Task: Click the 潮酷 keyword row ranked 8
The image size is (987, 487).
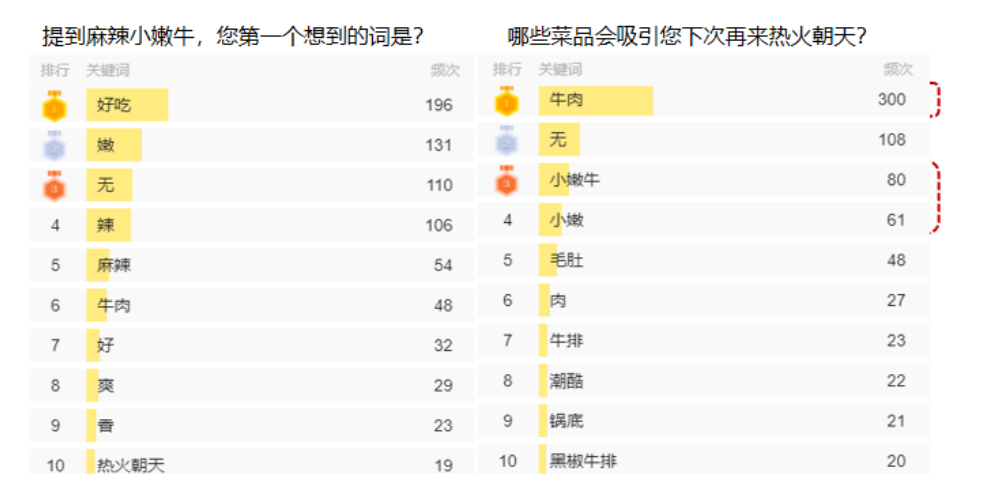Action: (703, 381)
